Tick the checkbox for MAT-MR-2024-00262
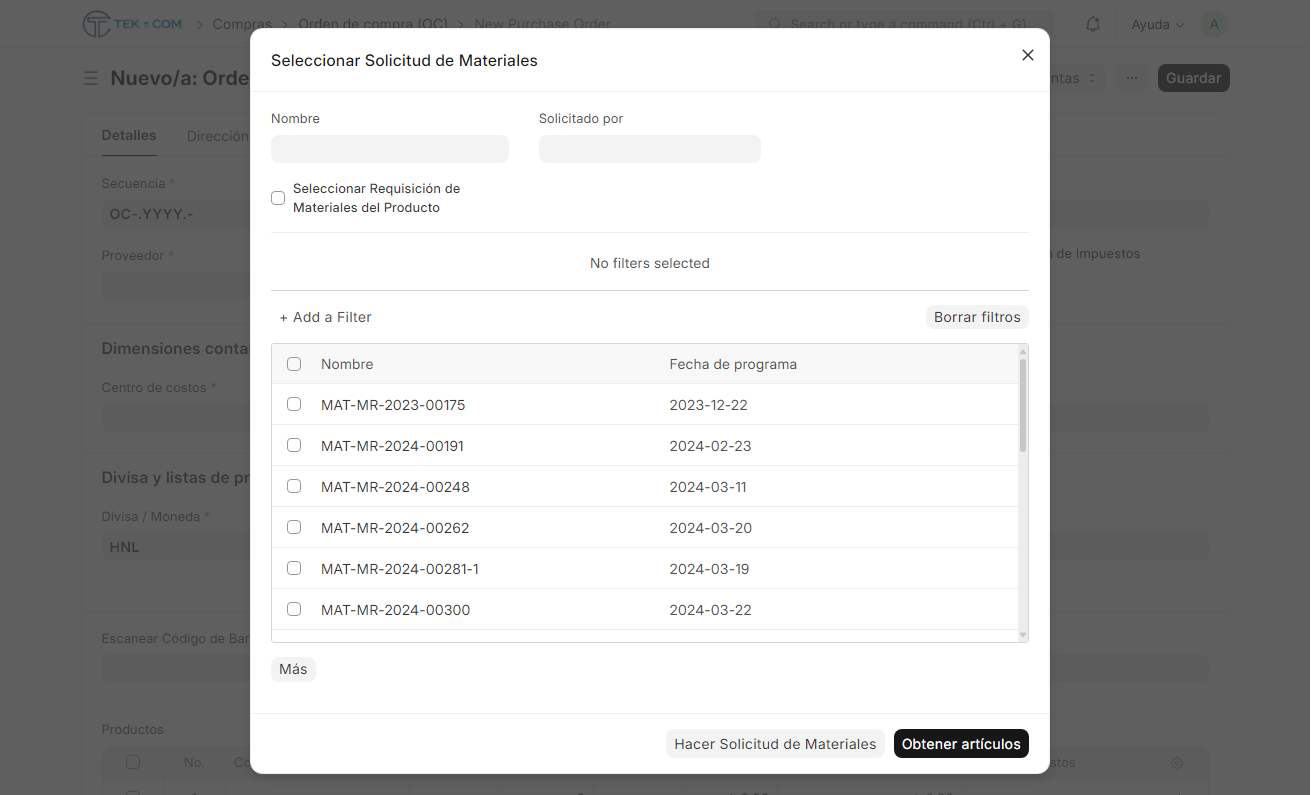The width and height of the screenshot is (1313, 795). click(x=294, y=527)
